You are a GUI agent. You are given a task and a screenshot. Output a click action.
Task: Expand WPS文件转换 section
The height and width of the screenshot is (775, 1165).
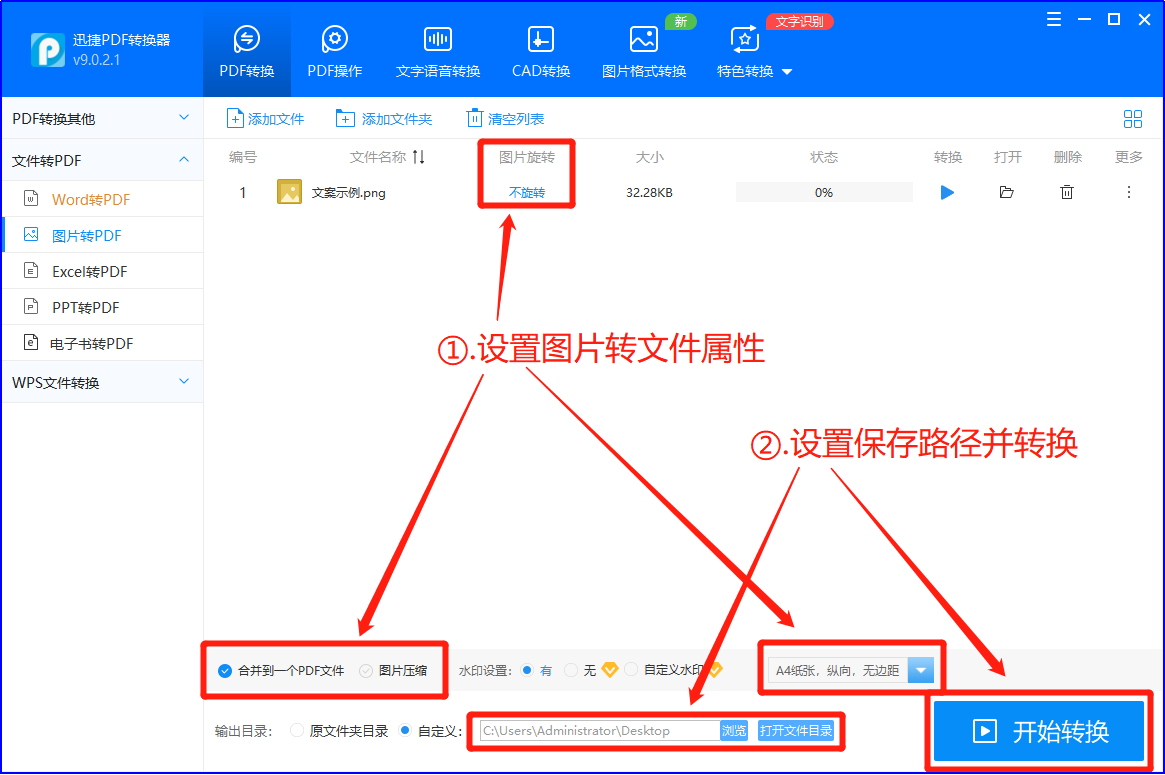point(103,382)
